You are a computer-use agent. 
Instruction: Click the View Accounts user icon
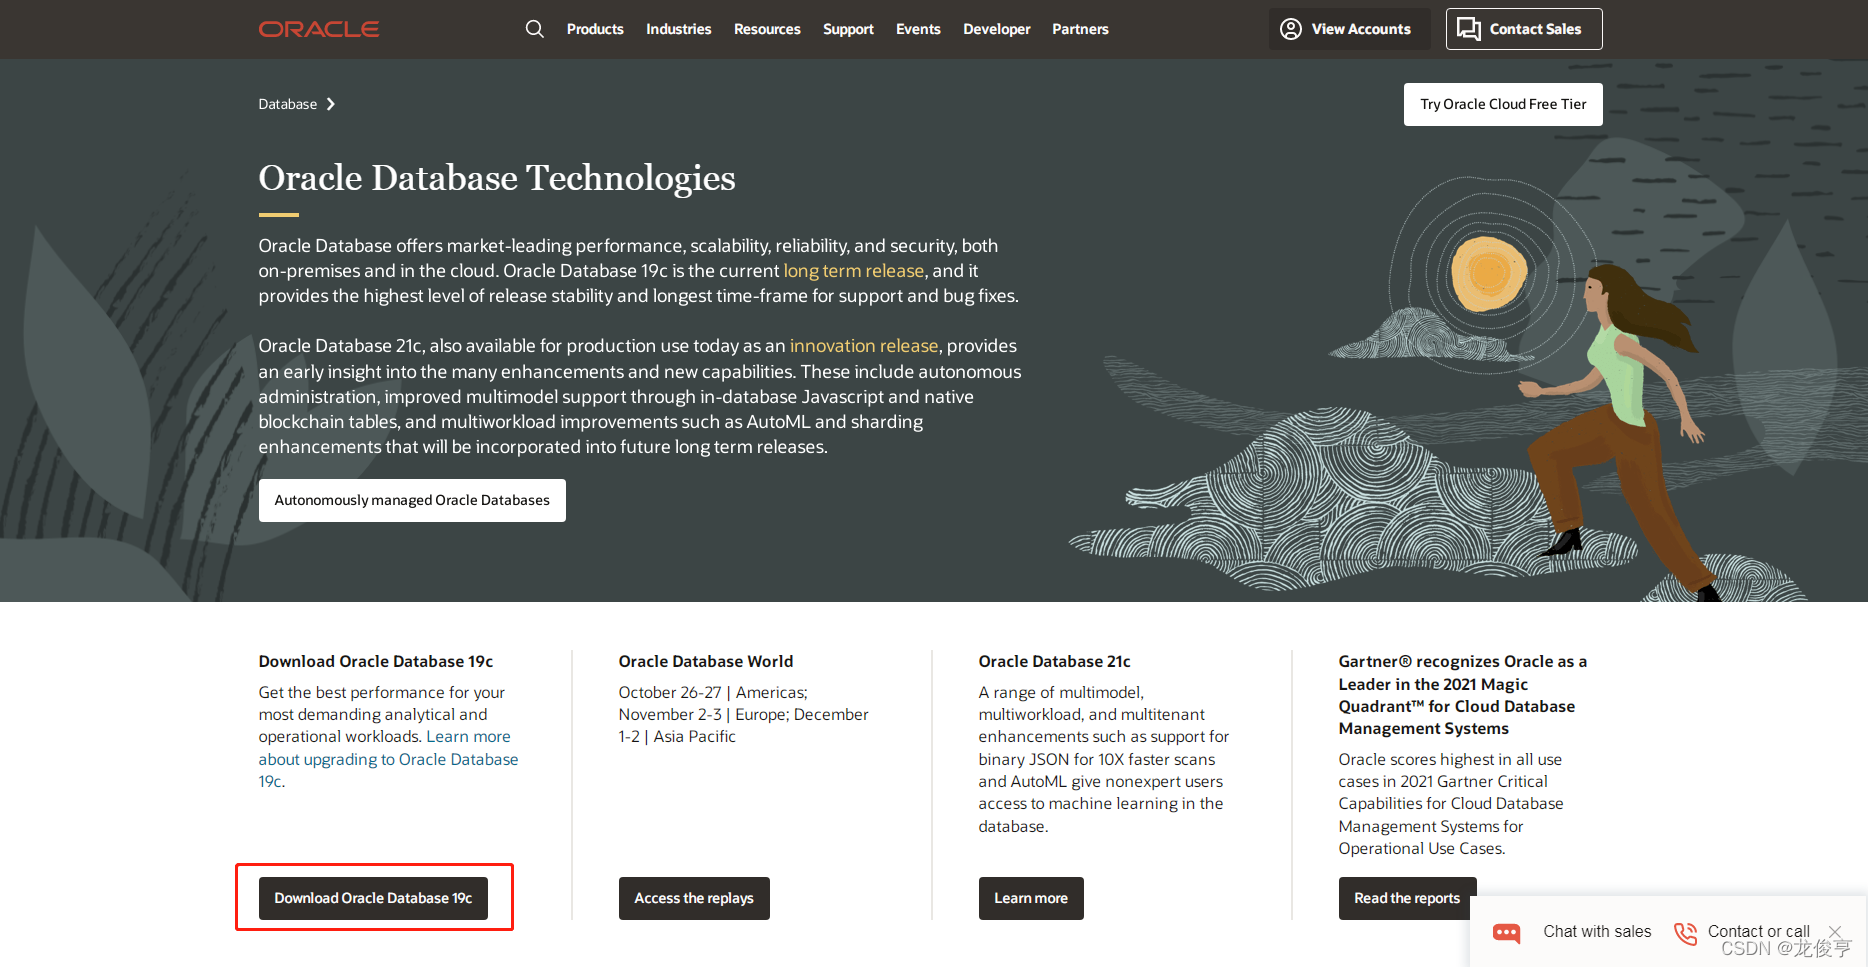(x=1291, y=29)
